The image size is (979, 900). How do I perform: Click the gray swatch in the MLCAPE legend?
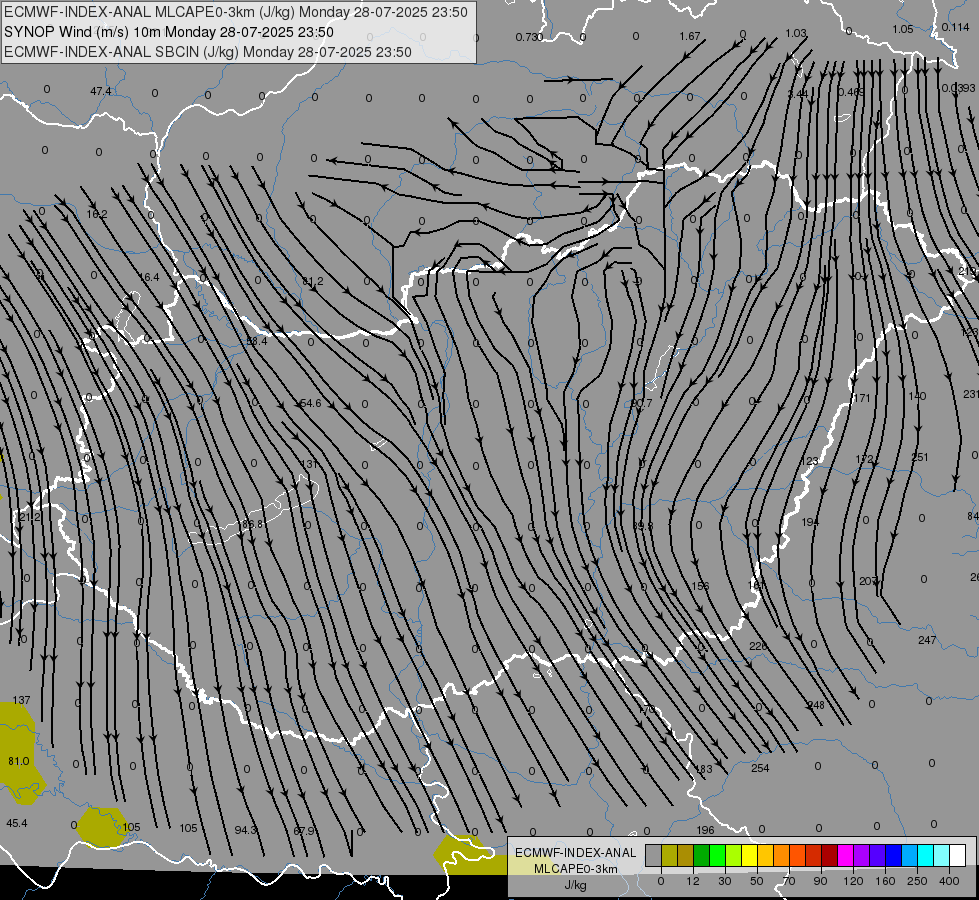653,855
